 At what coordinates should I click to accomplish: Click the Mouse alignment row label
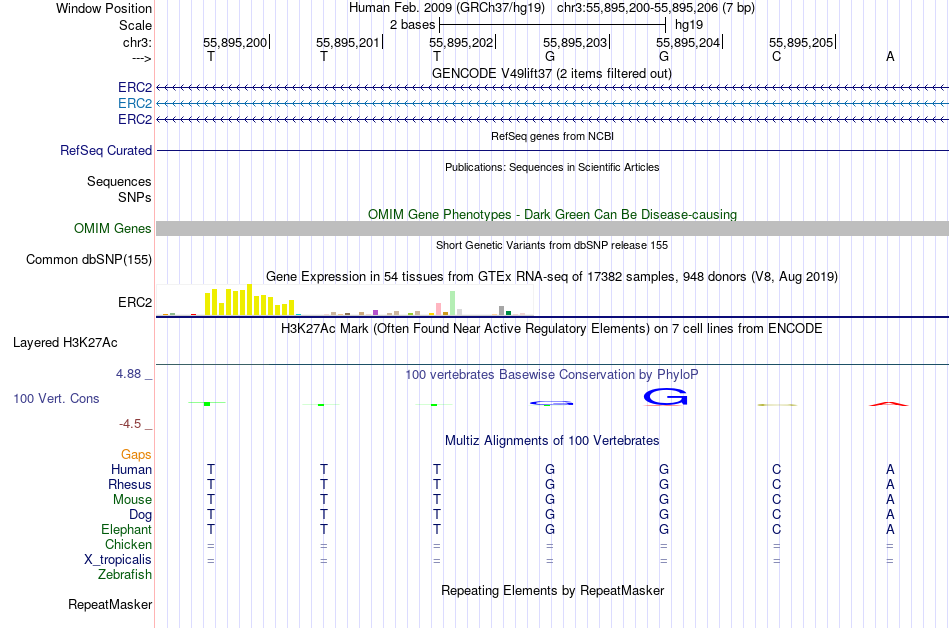(x=132, y=500)
